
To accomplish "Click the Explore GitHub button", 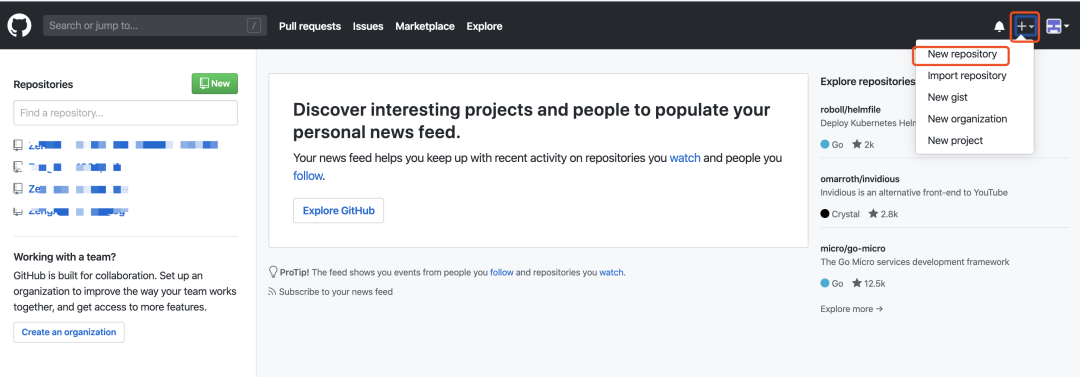I will 338,210.
